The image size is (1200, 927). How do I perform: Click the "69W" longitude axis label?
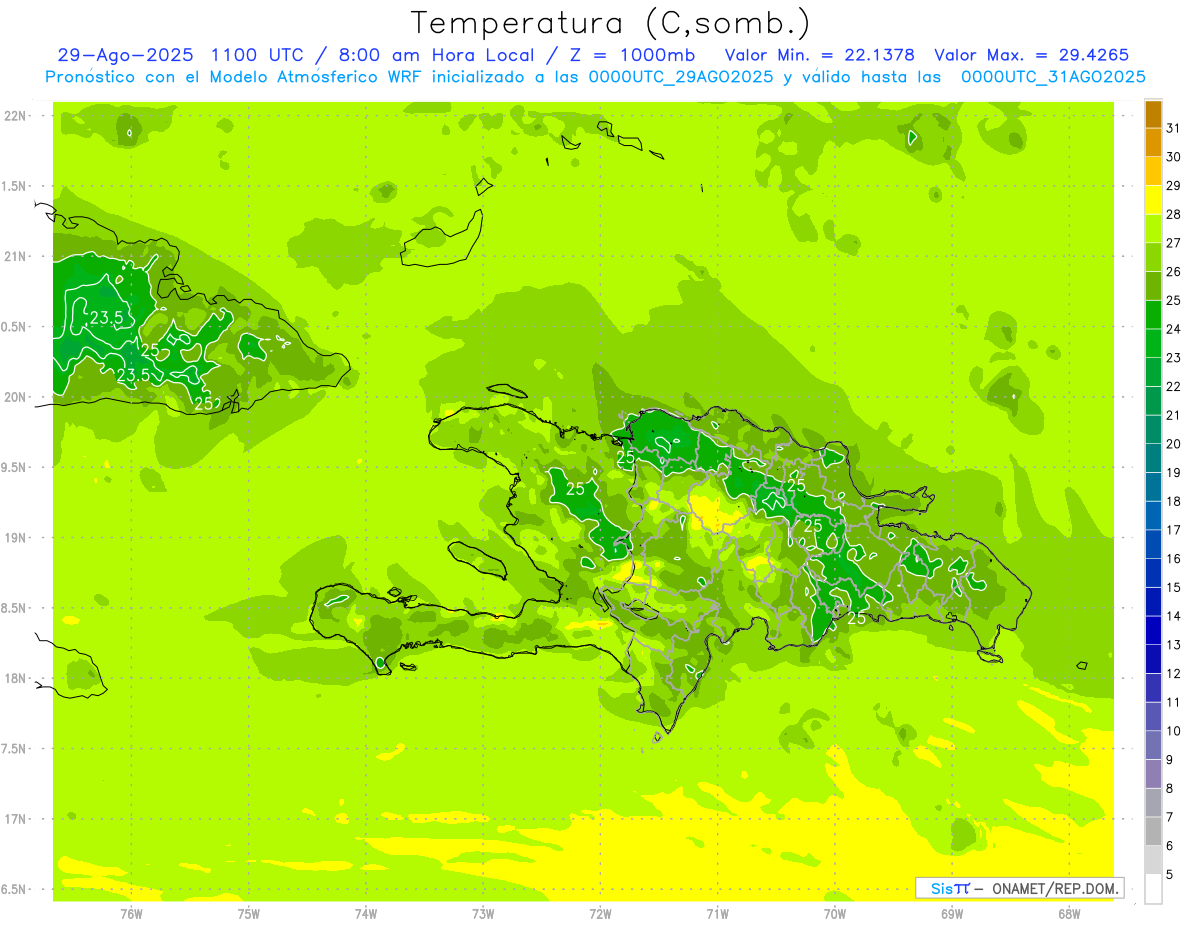click(x=952, y=914)
